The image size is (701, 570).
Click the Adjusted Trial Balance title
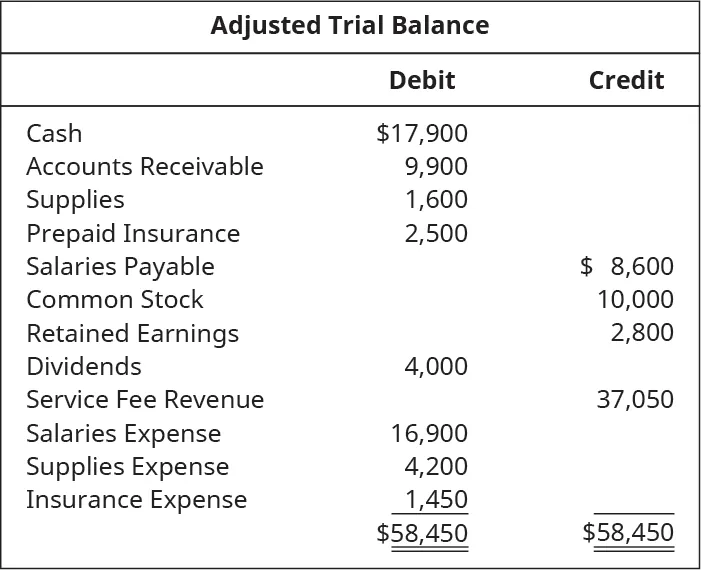(350, 26)
